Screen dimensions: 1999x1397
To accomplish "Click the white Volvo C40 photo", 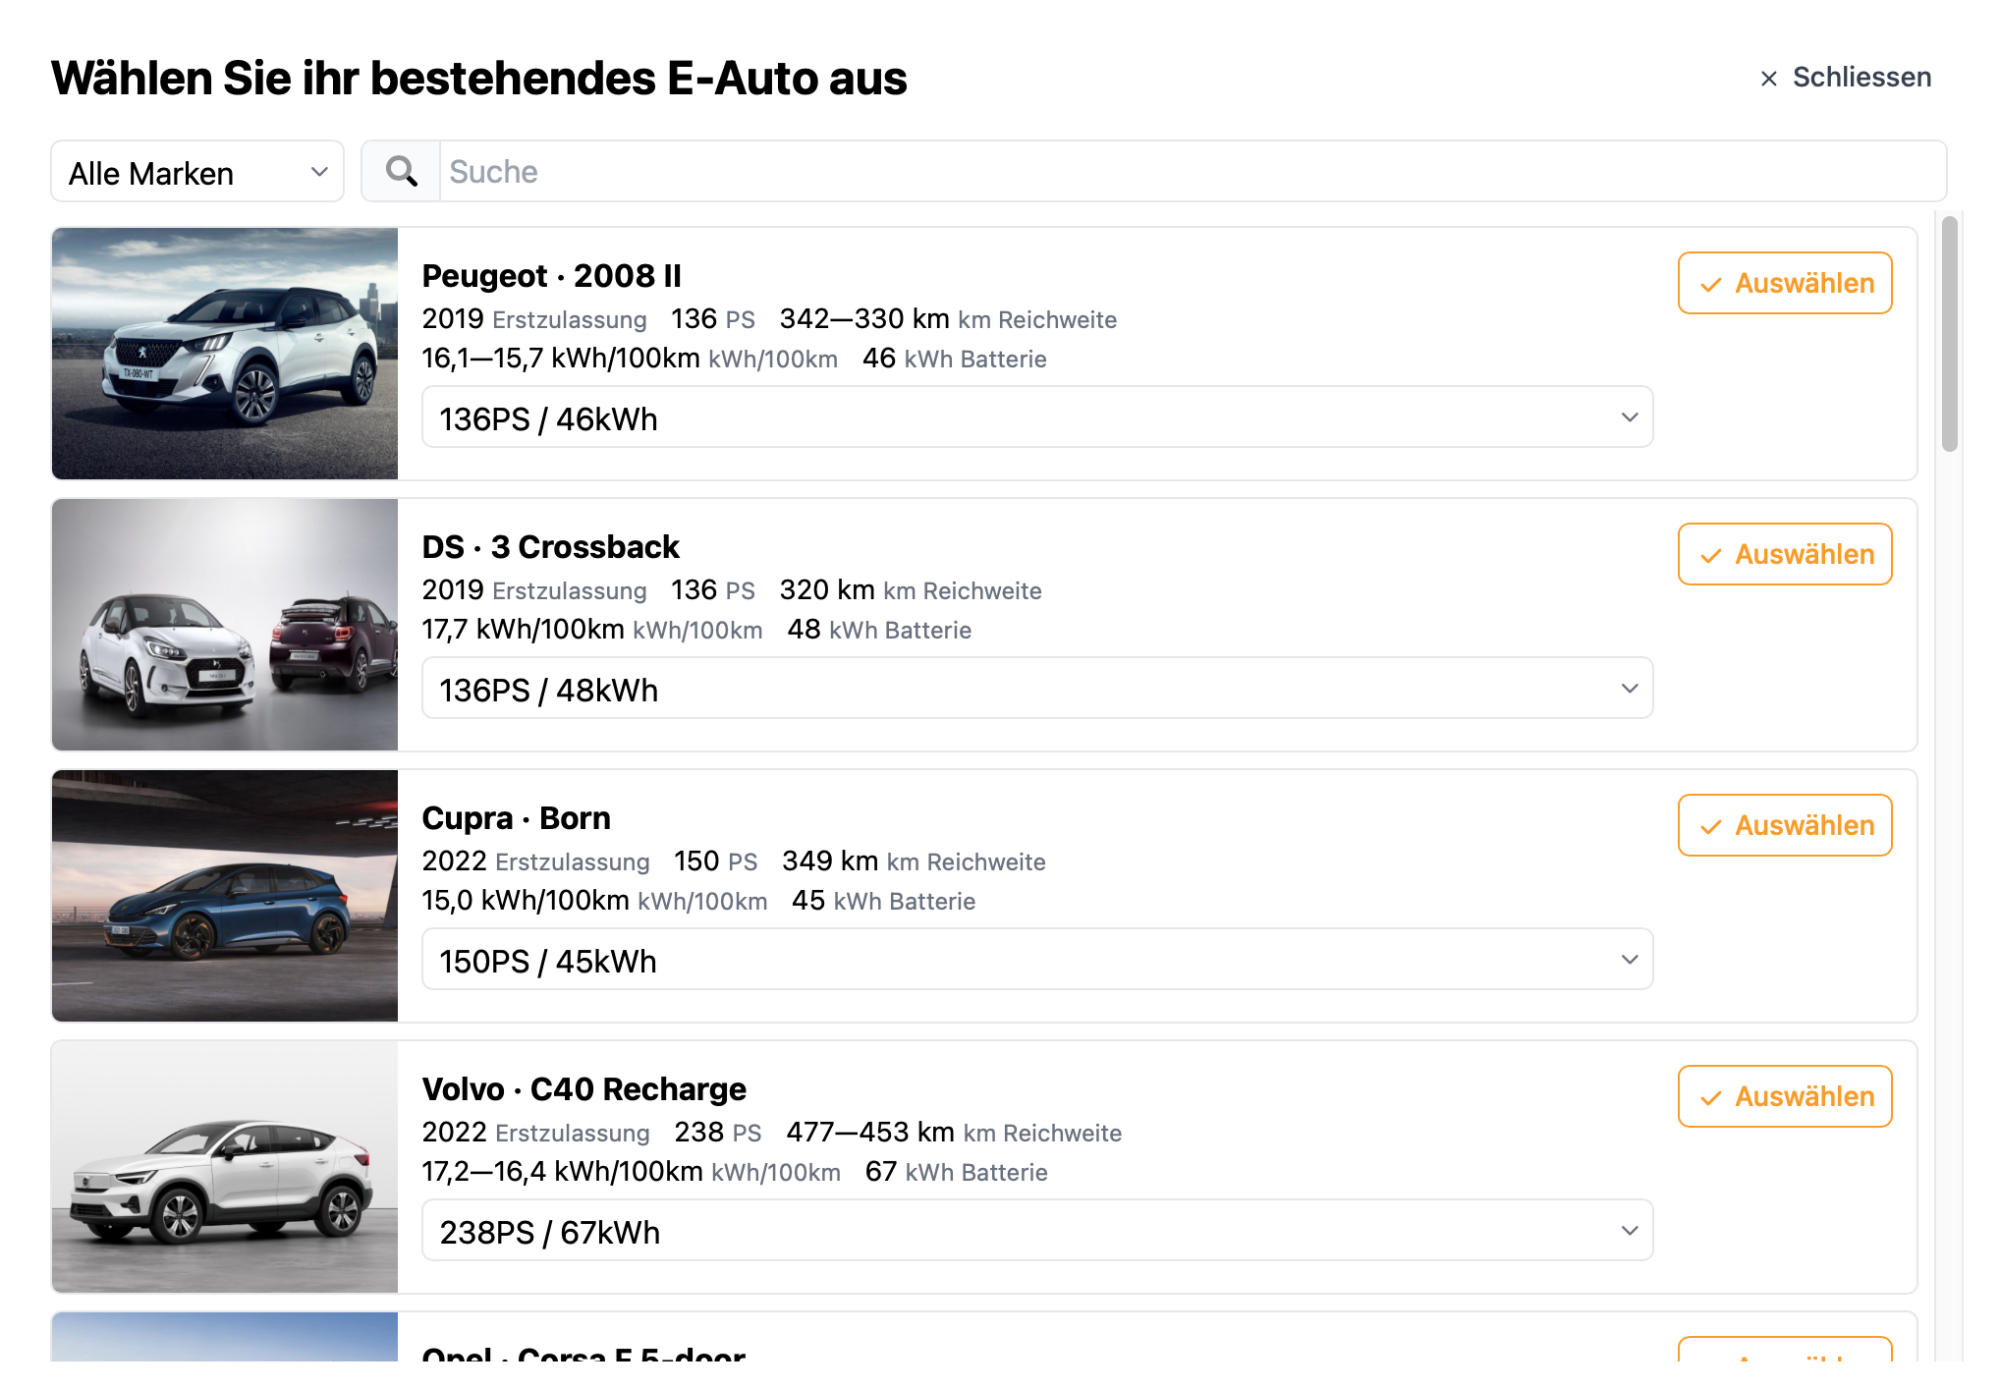I will 225,1167.
